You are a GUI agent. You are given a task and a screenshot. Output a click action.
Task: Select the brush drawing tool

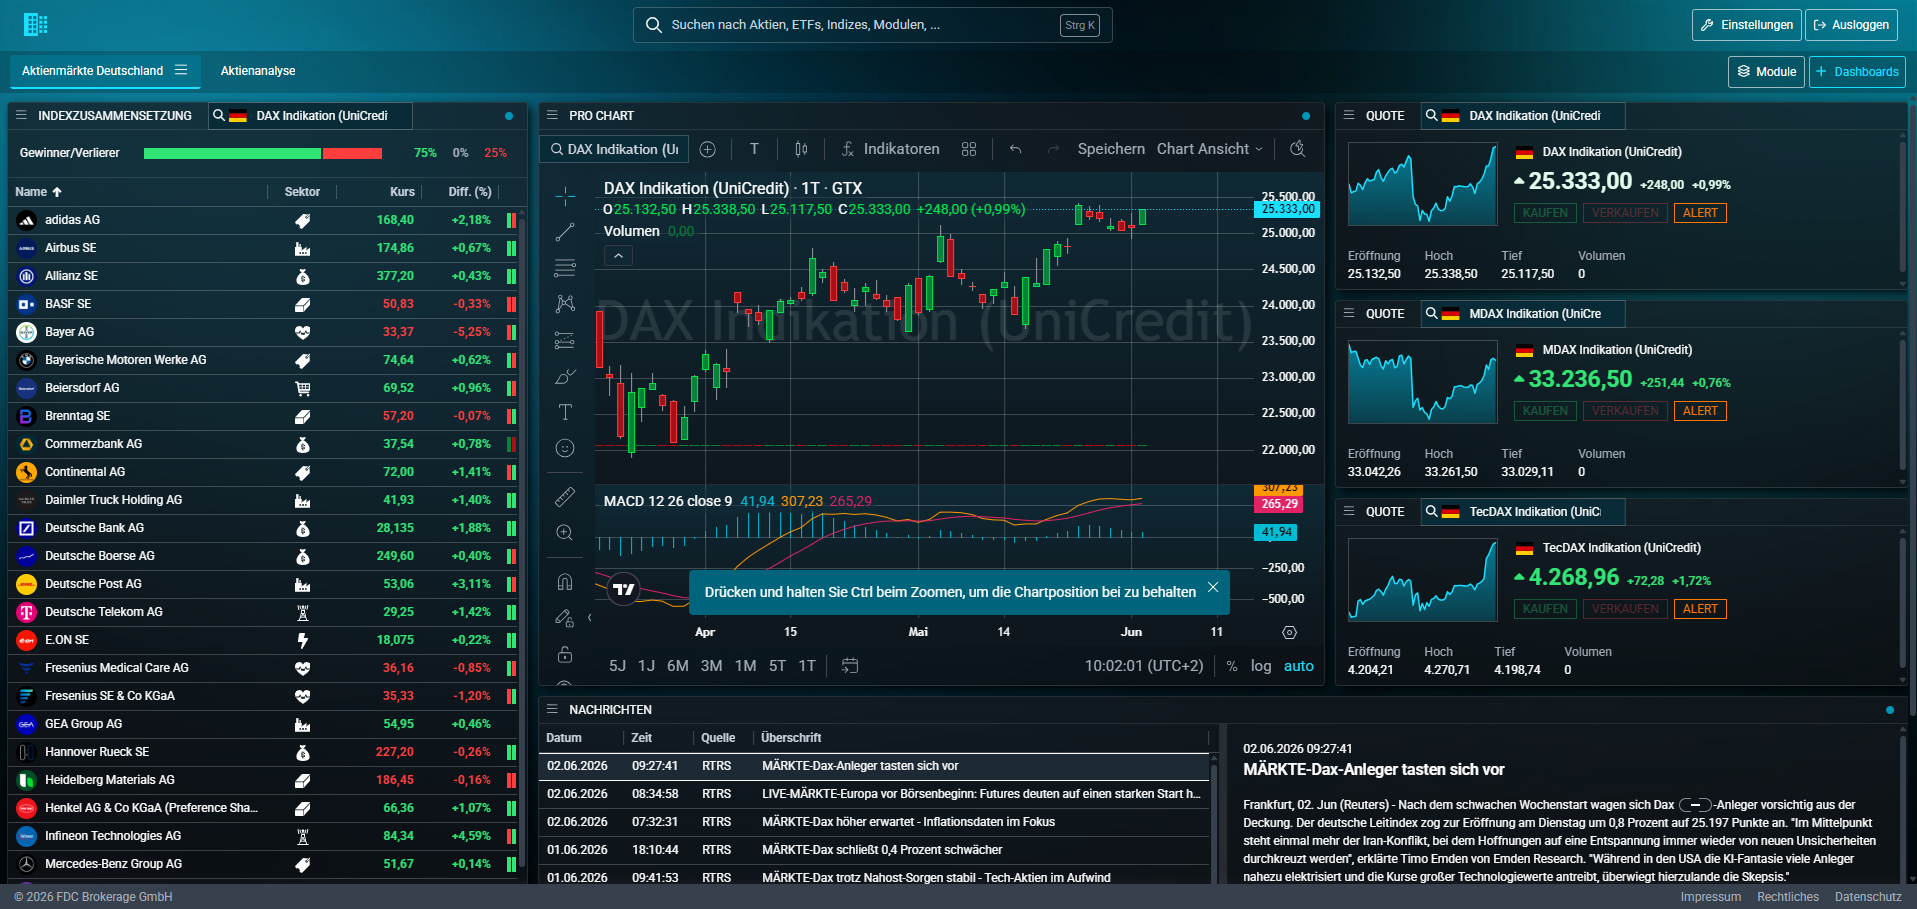(x=565, y=376)
